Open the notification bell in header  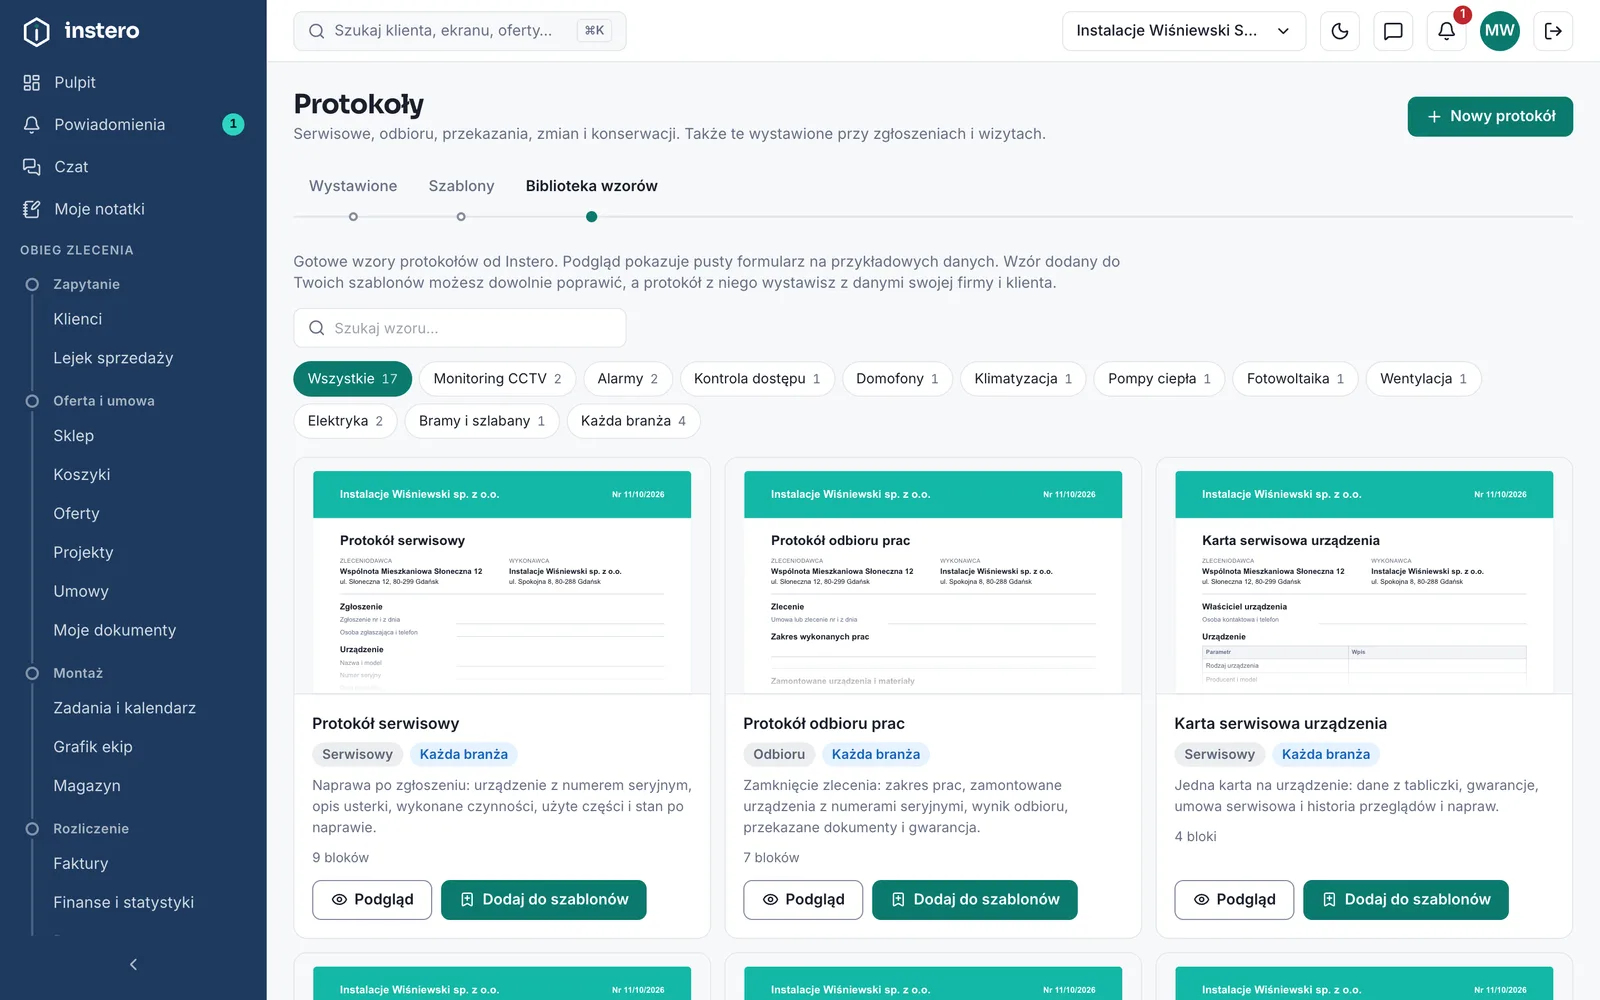coord(1446,31)
